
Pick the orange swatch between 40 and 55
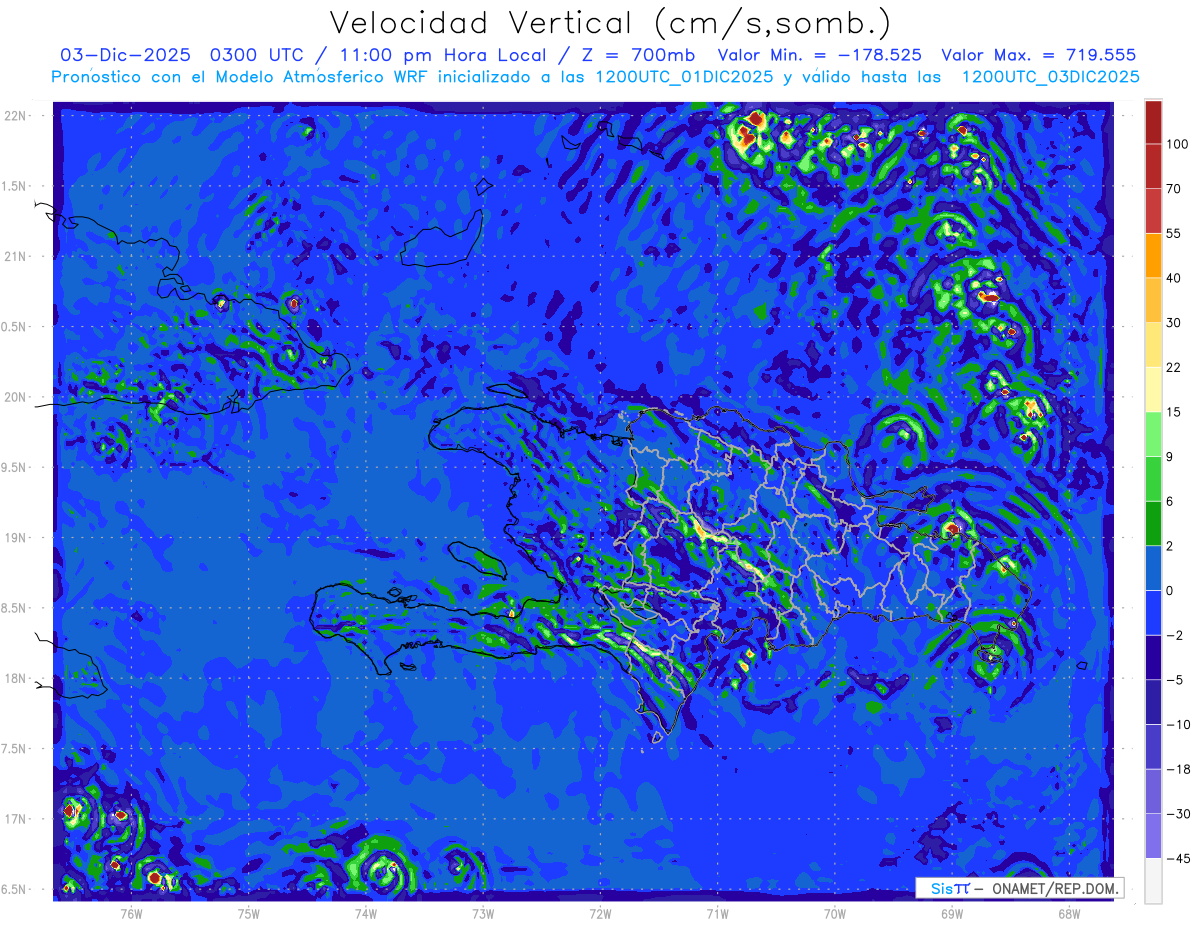click(x=1153, y=256)
